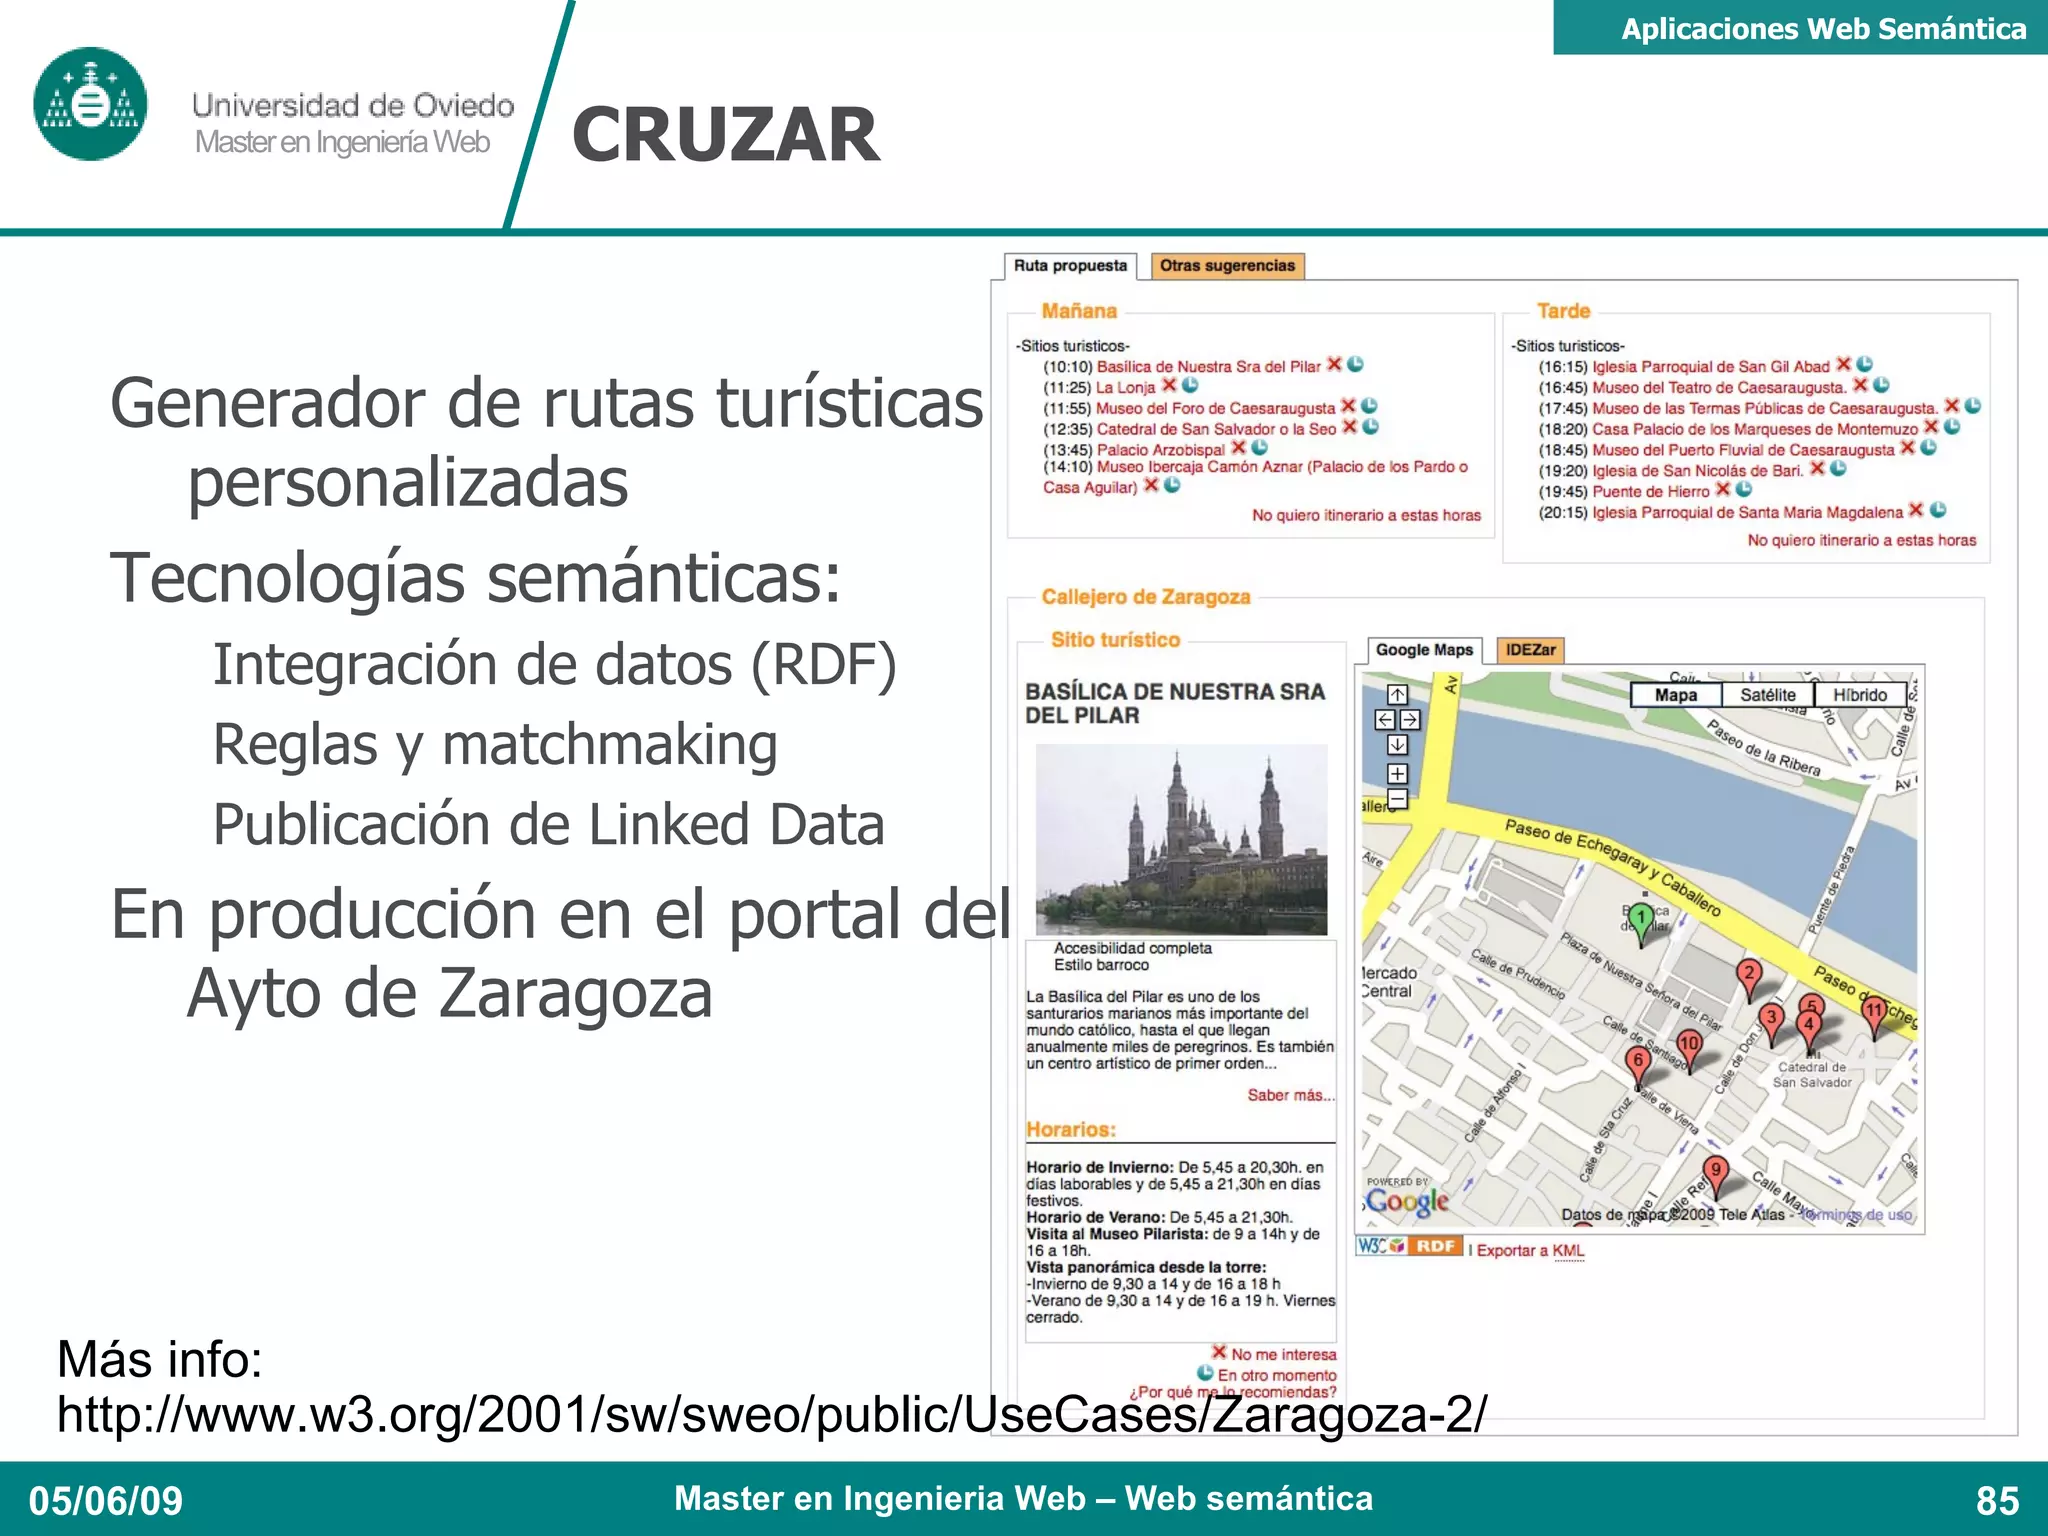Click clock icon for Santa Maria Magdalena
Viewport: 2048px width, 1536px height.
click(1938, 510)
